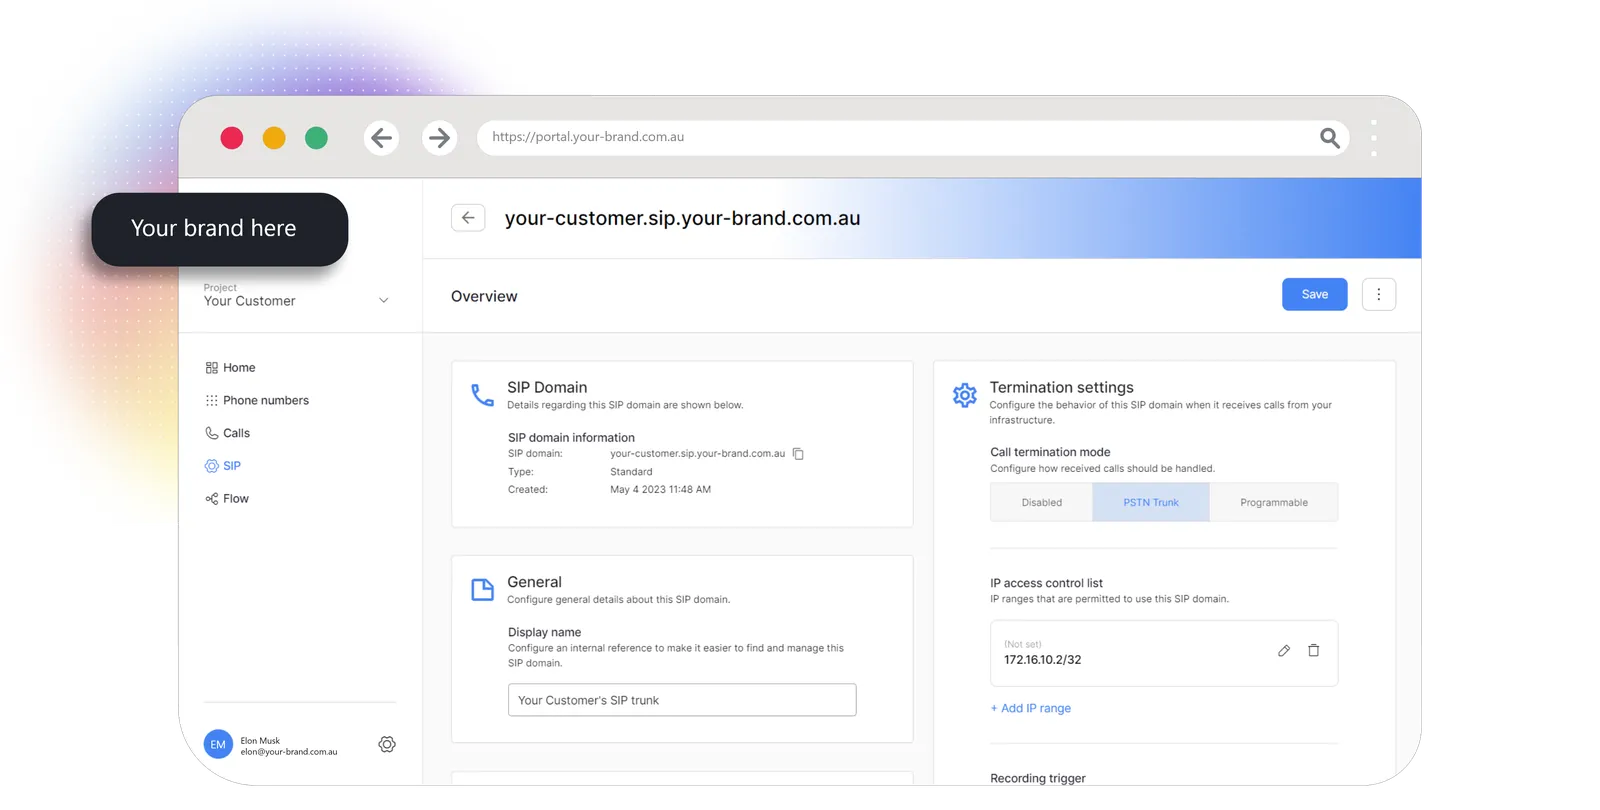Image resolution: width=1600 pixels, height=810 pixels.
Task: Click the Recording trigger heading
Action: click(x=1037, y=778)
